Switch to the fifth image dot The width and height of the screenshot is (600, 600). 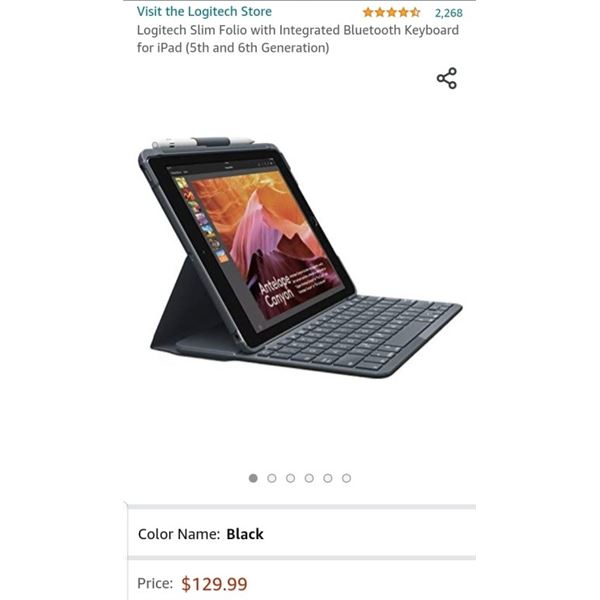pos(328,478)
